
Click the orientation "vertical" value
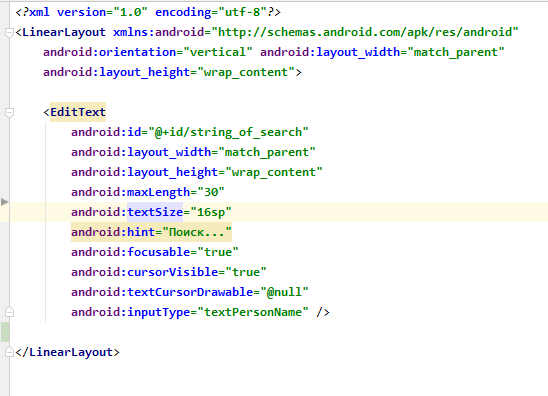pyautogui.click(x=218, y=52)
